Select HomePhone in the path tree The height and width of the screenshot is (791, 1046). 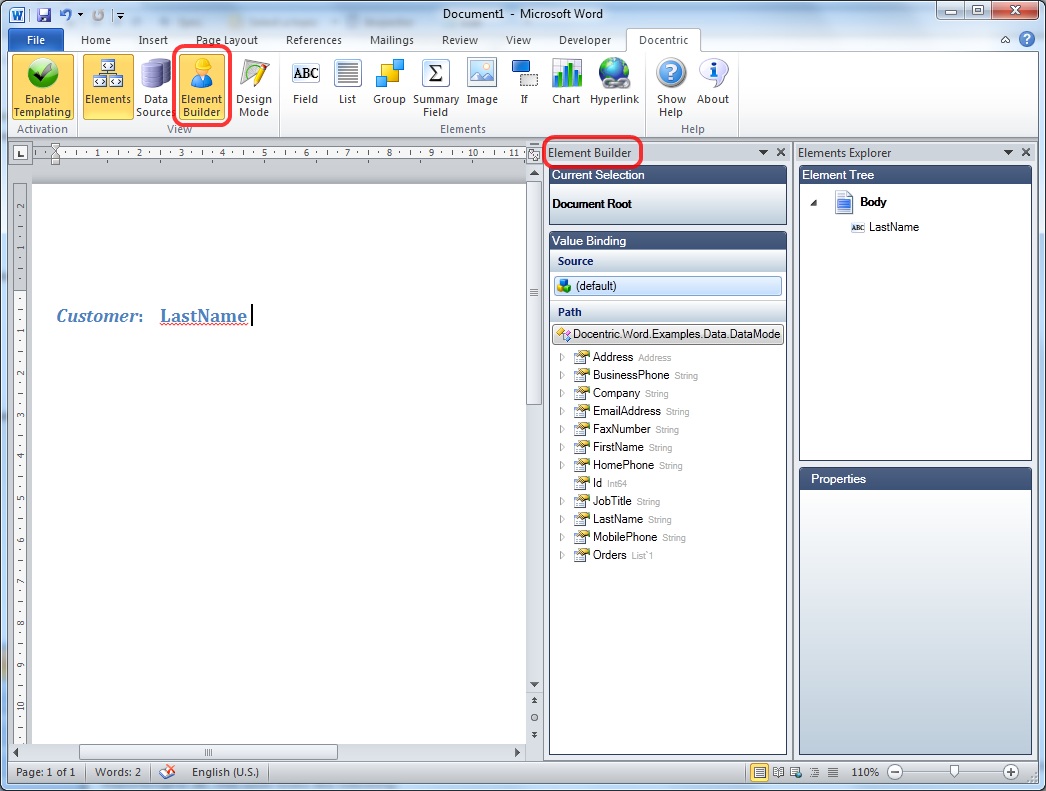click(x=623, y=465)
